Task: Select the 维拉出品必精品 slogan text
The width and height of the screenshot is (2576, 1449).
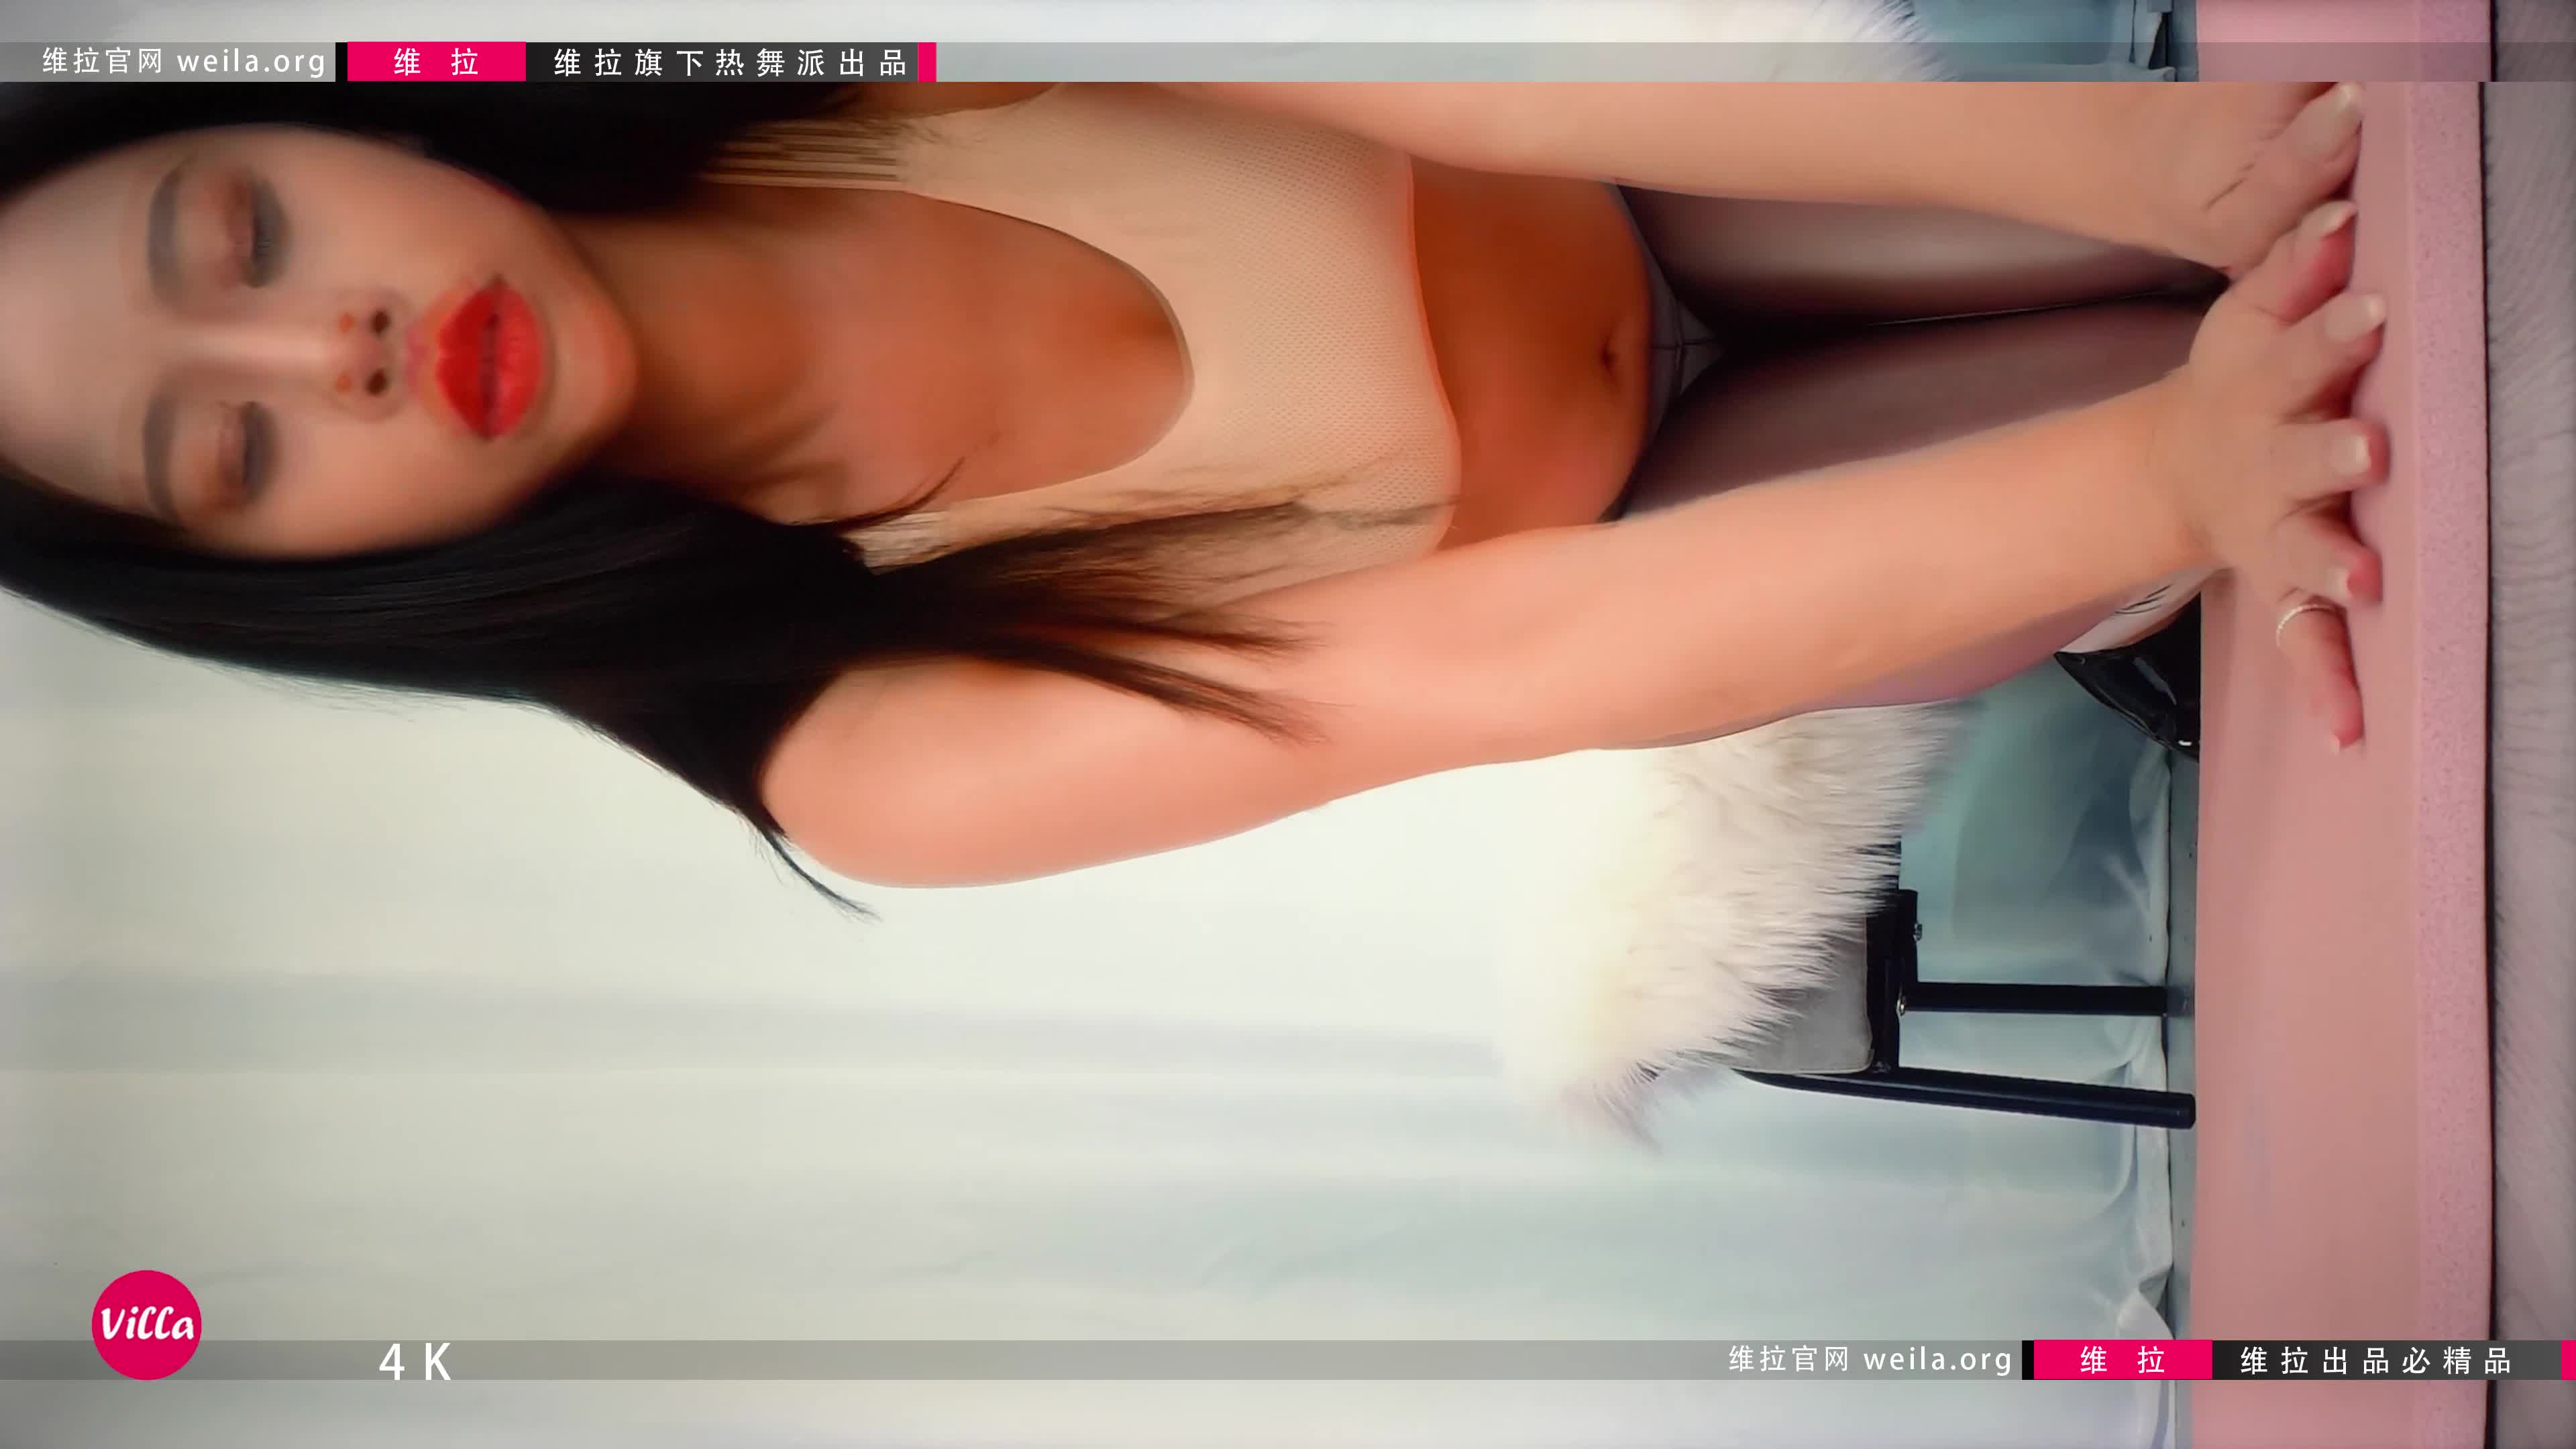Action: click(2375, 1361)
